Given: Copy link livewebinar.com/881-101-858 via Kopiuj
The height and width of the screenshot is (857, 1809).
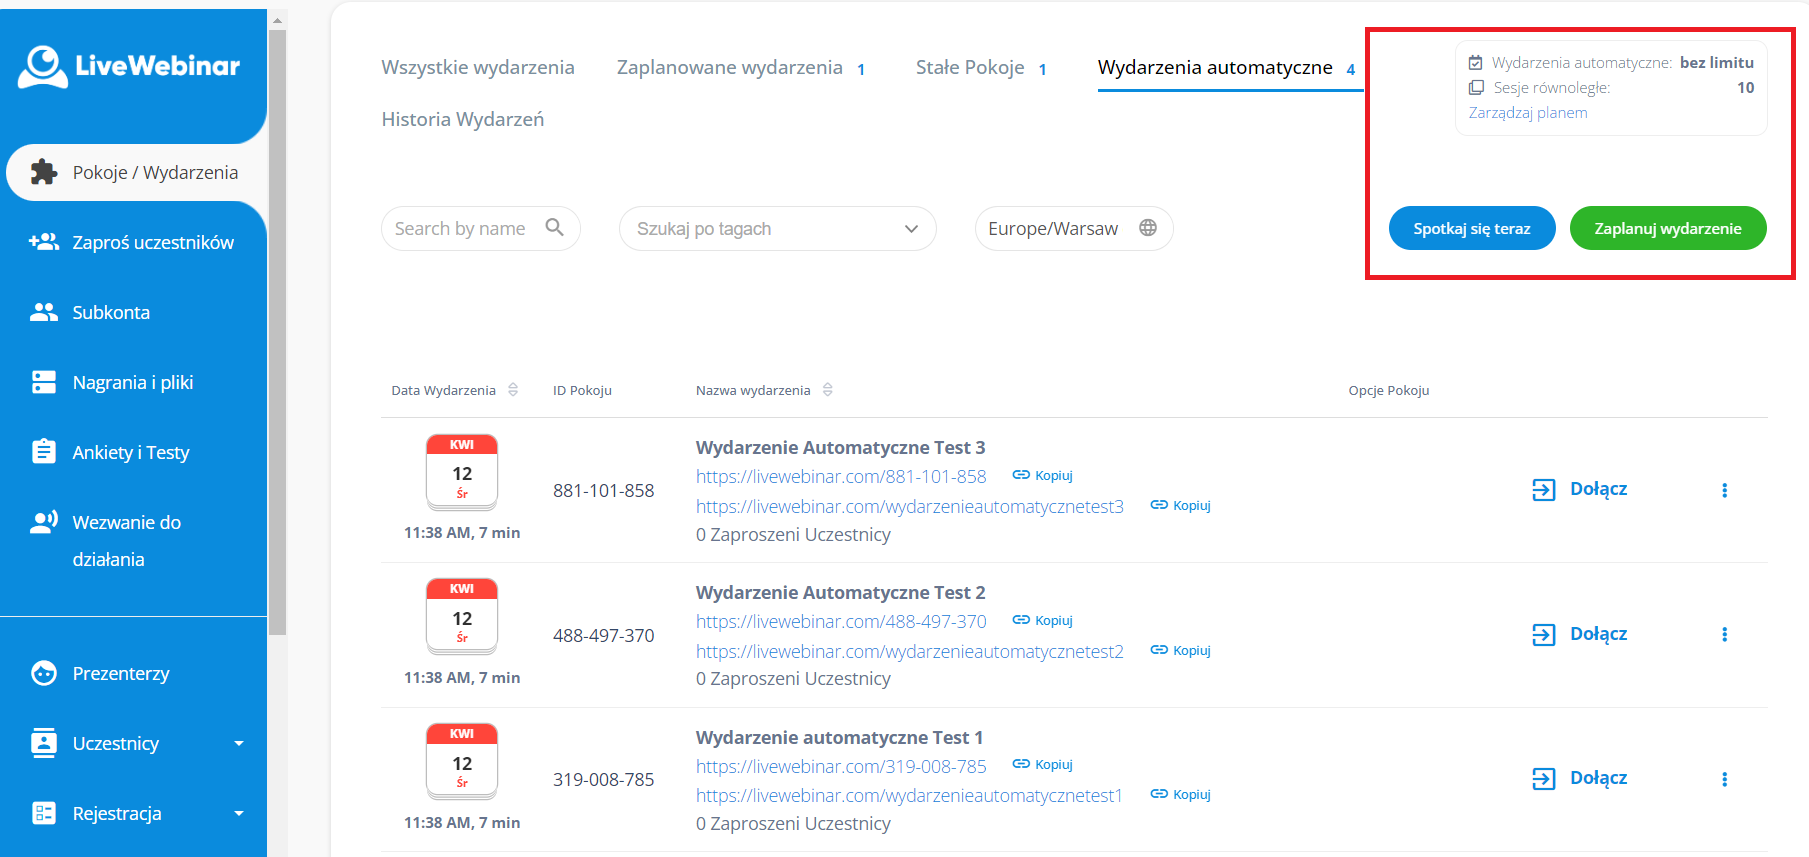Looking at the screenshot, I should click(1043, 476).
